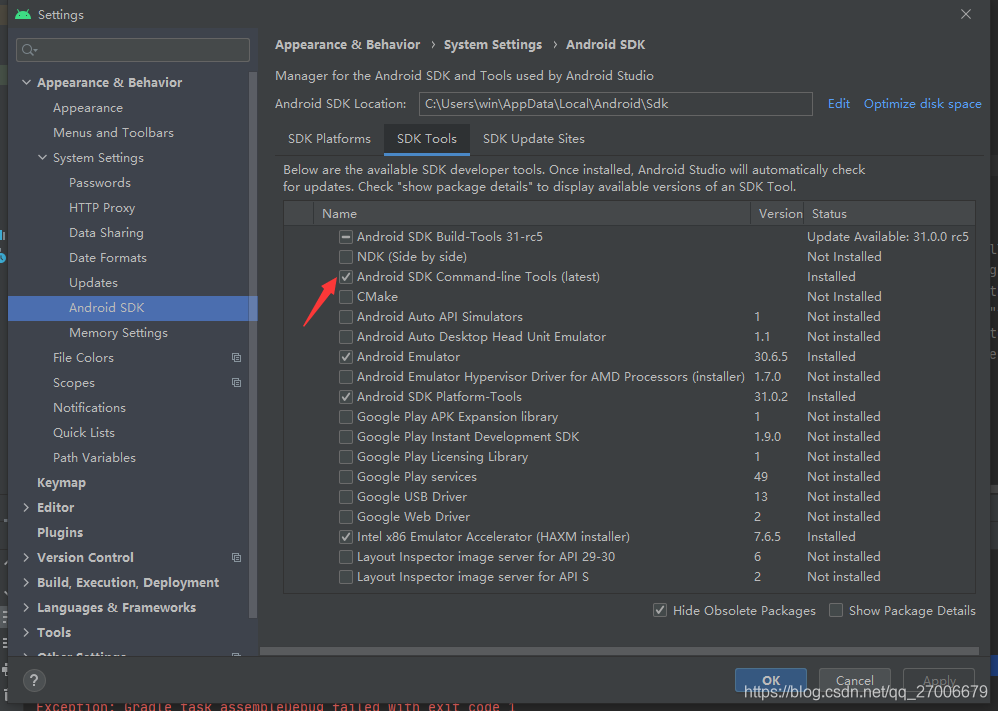Uncheck Intel x86 Emulator Accelerator (HAXM installer)
This screenshot has height=711, width=998.
[x=346, y=537]
